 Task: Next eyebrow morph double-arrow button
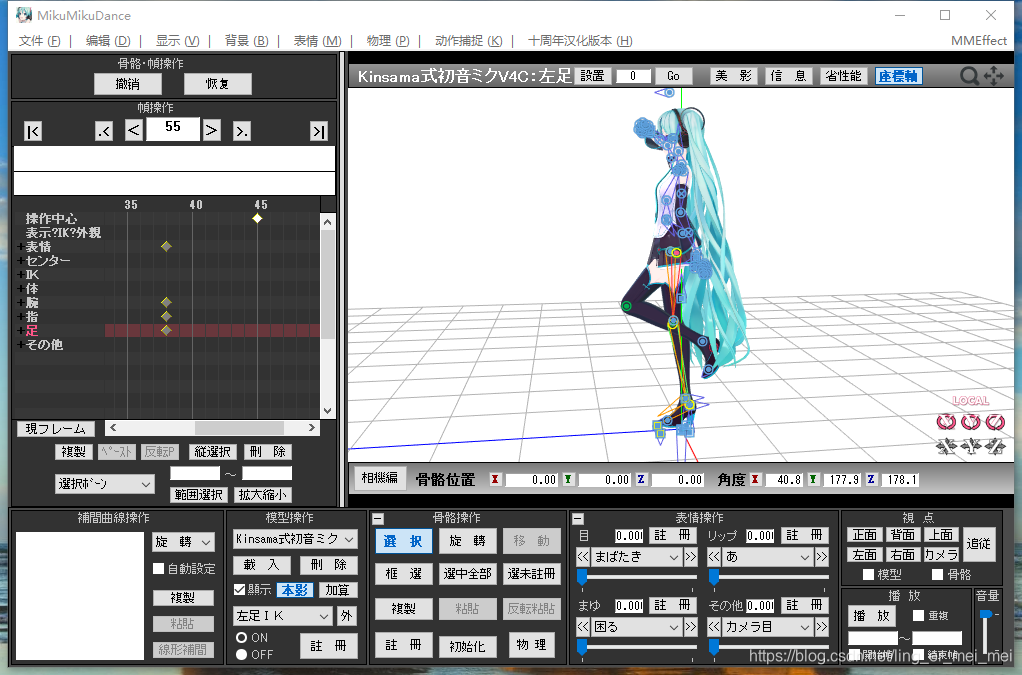point(690,627)
